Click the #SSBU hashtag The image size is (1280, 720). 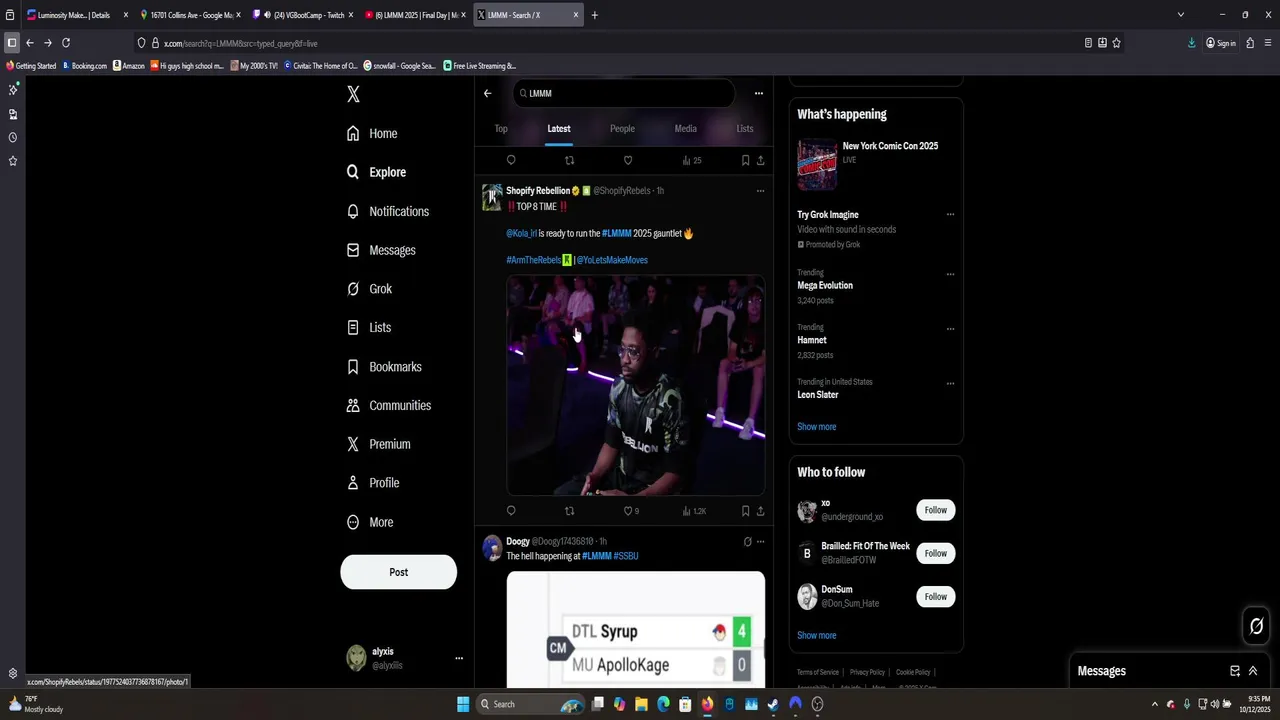point(626,556)
